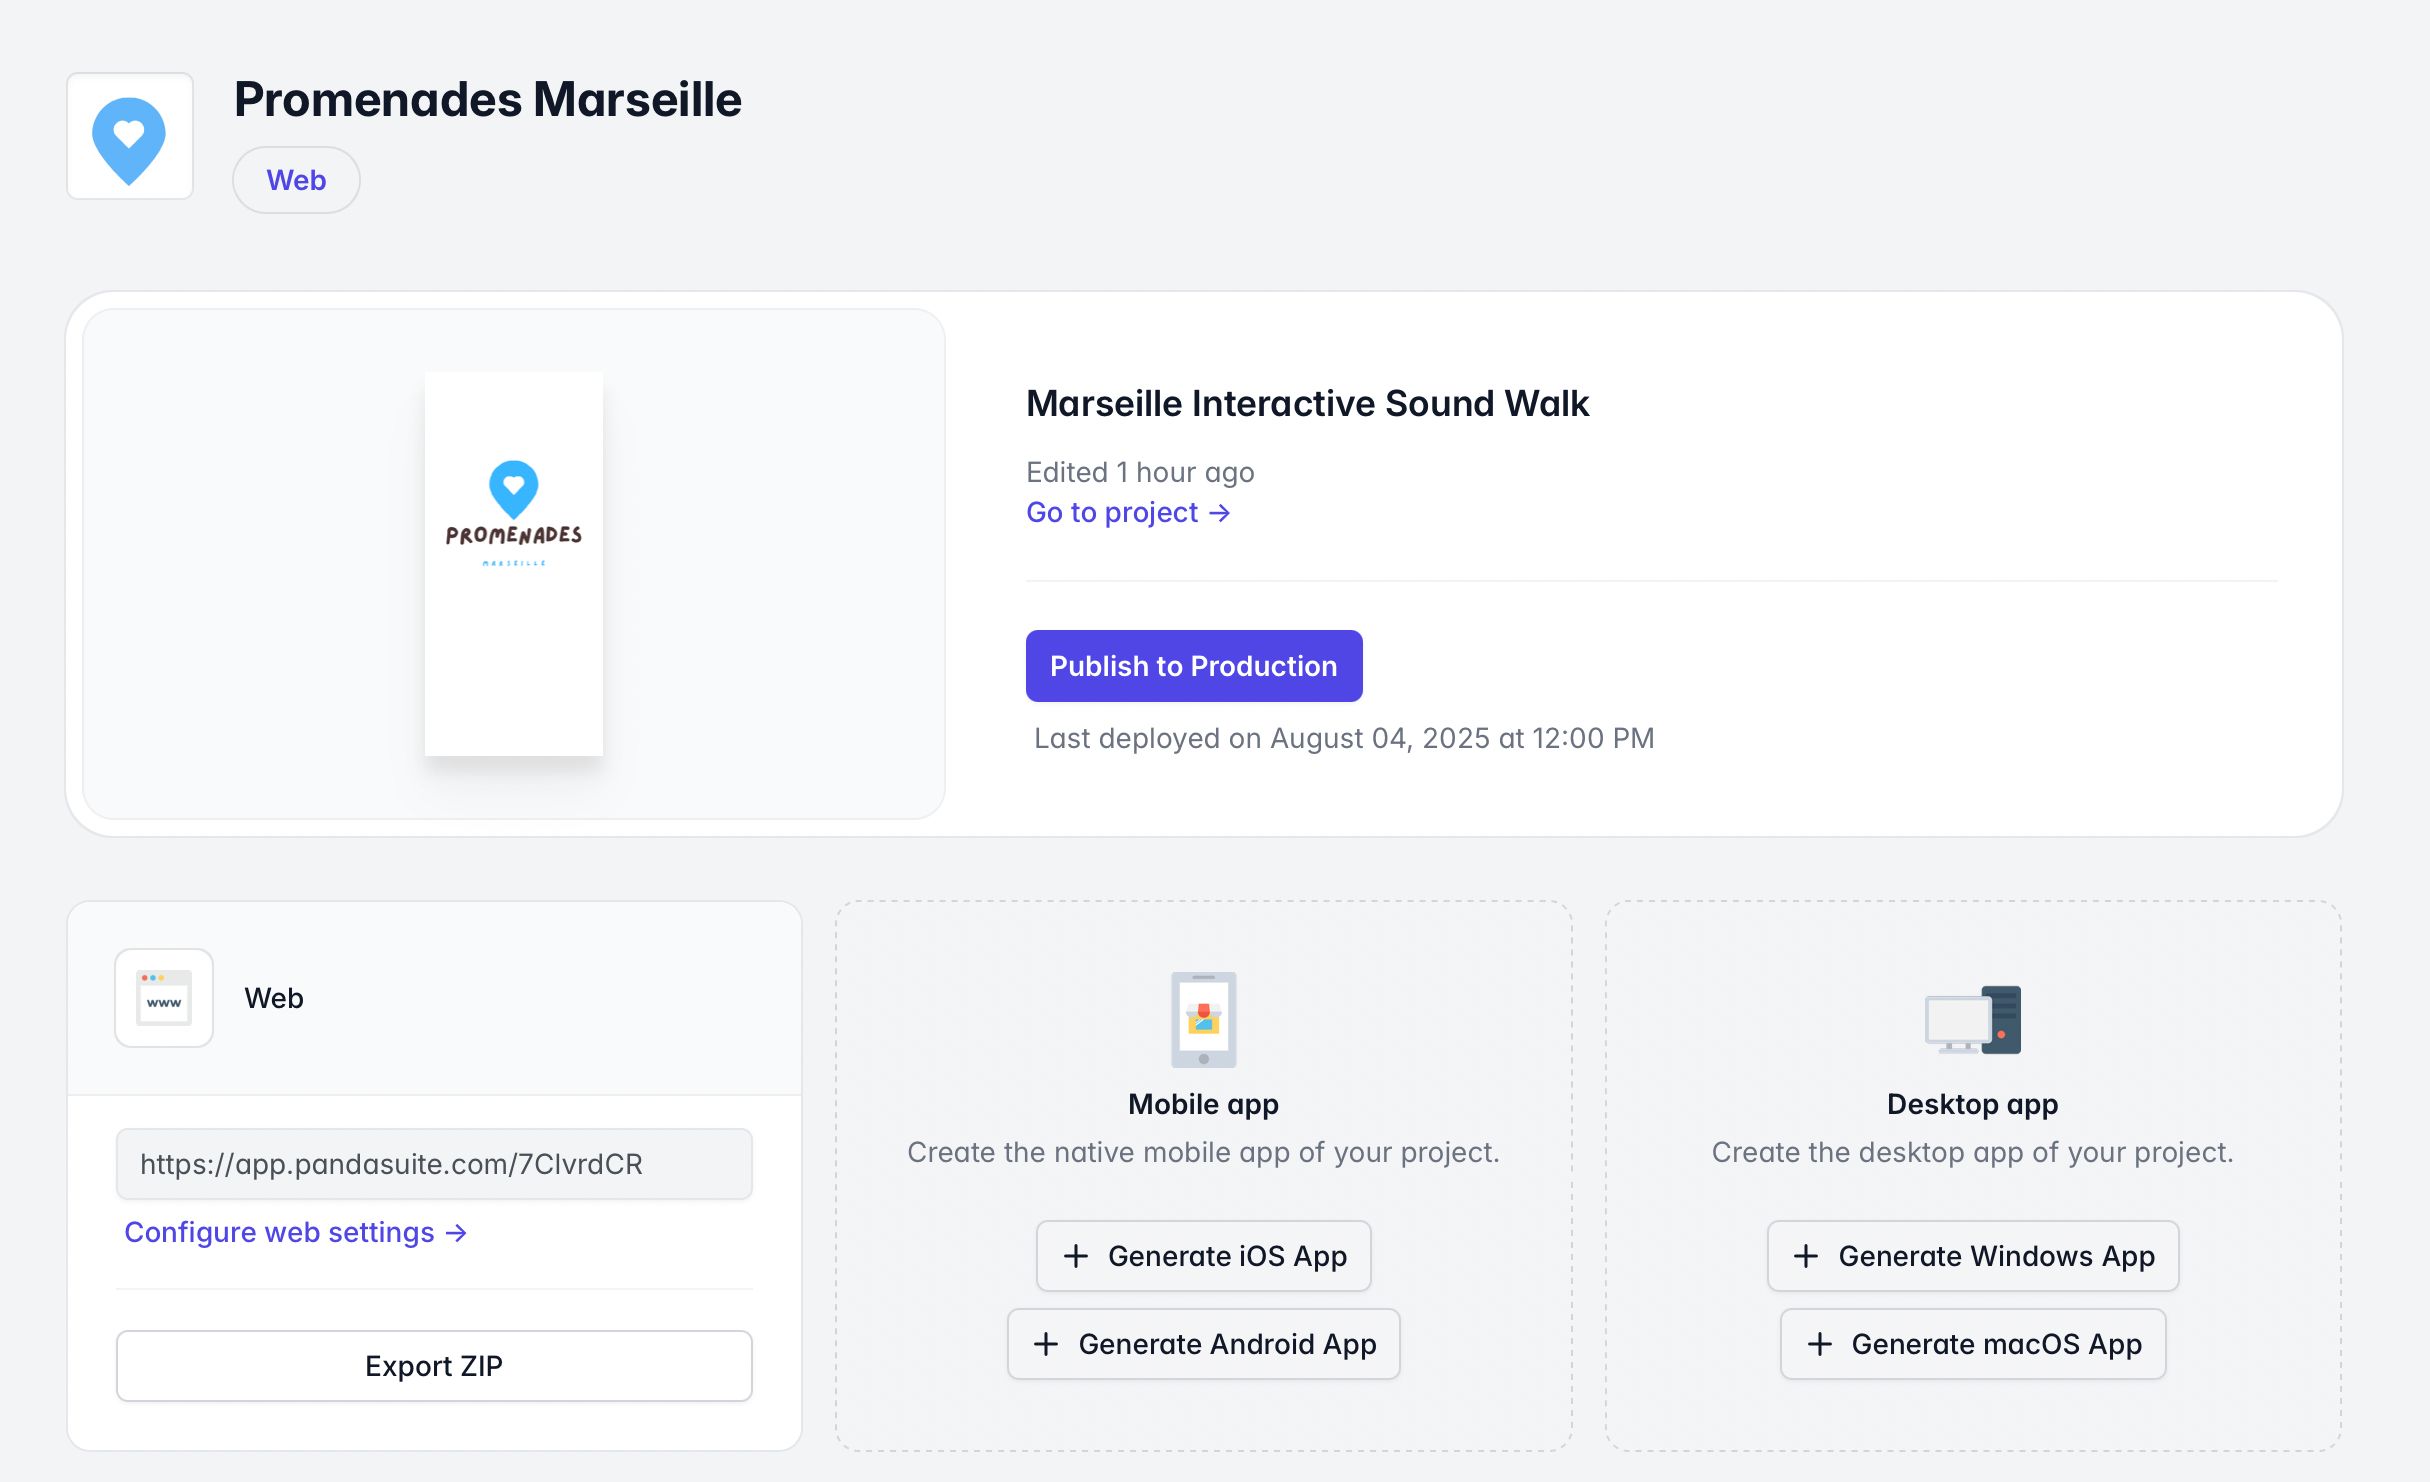Click the Mobile app tablet icon
2430x1482 pixels.
coord(1203,1019)
